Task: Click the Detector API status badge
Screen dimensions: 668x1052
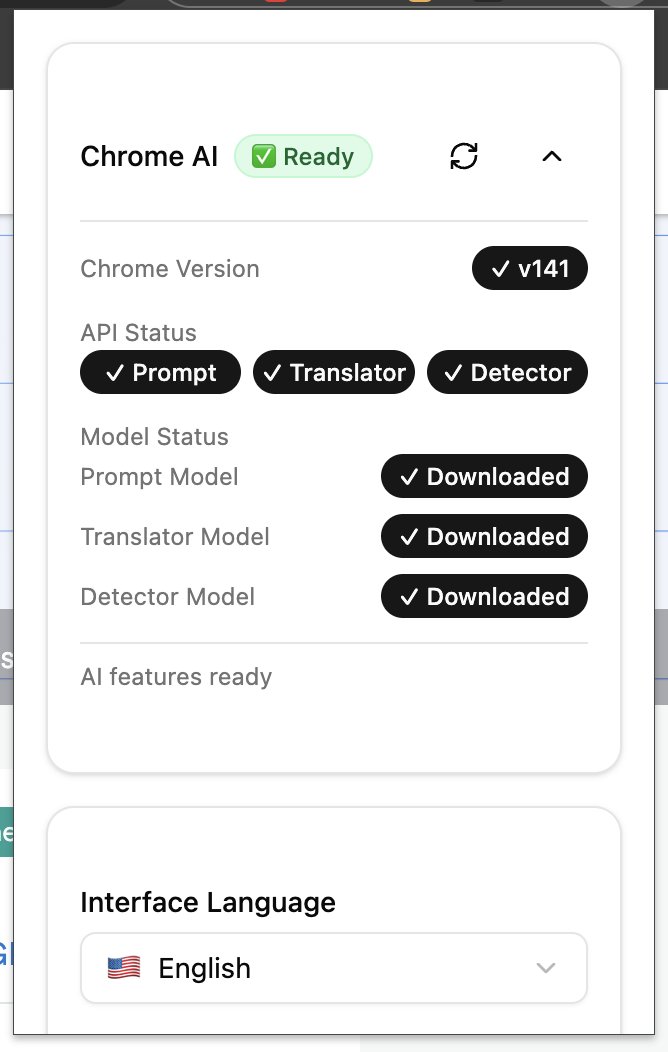Action: point(508,372)
